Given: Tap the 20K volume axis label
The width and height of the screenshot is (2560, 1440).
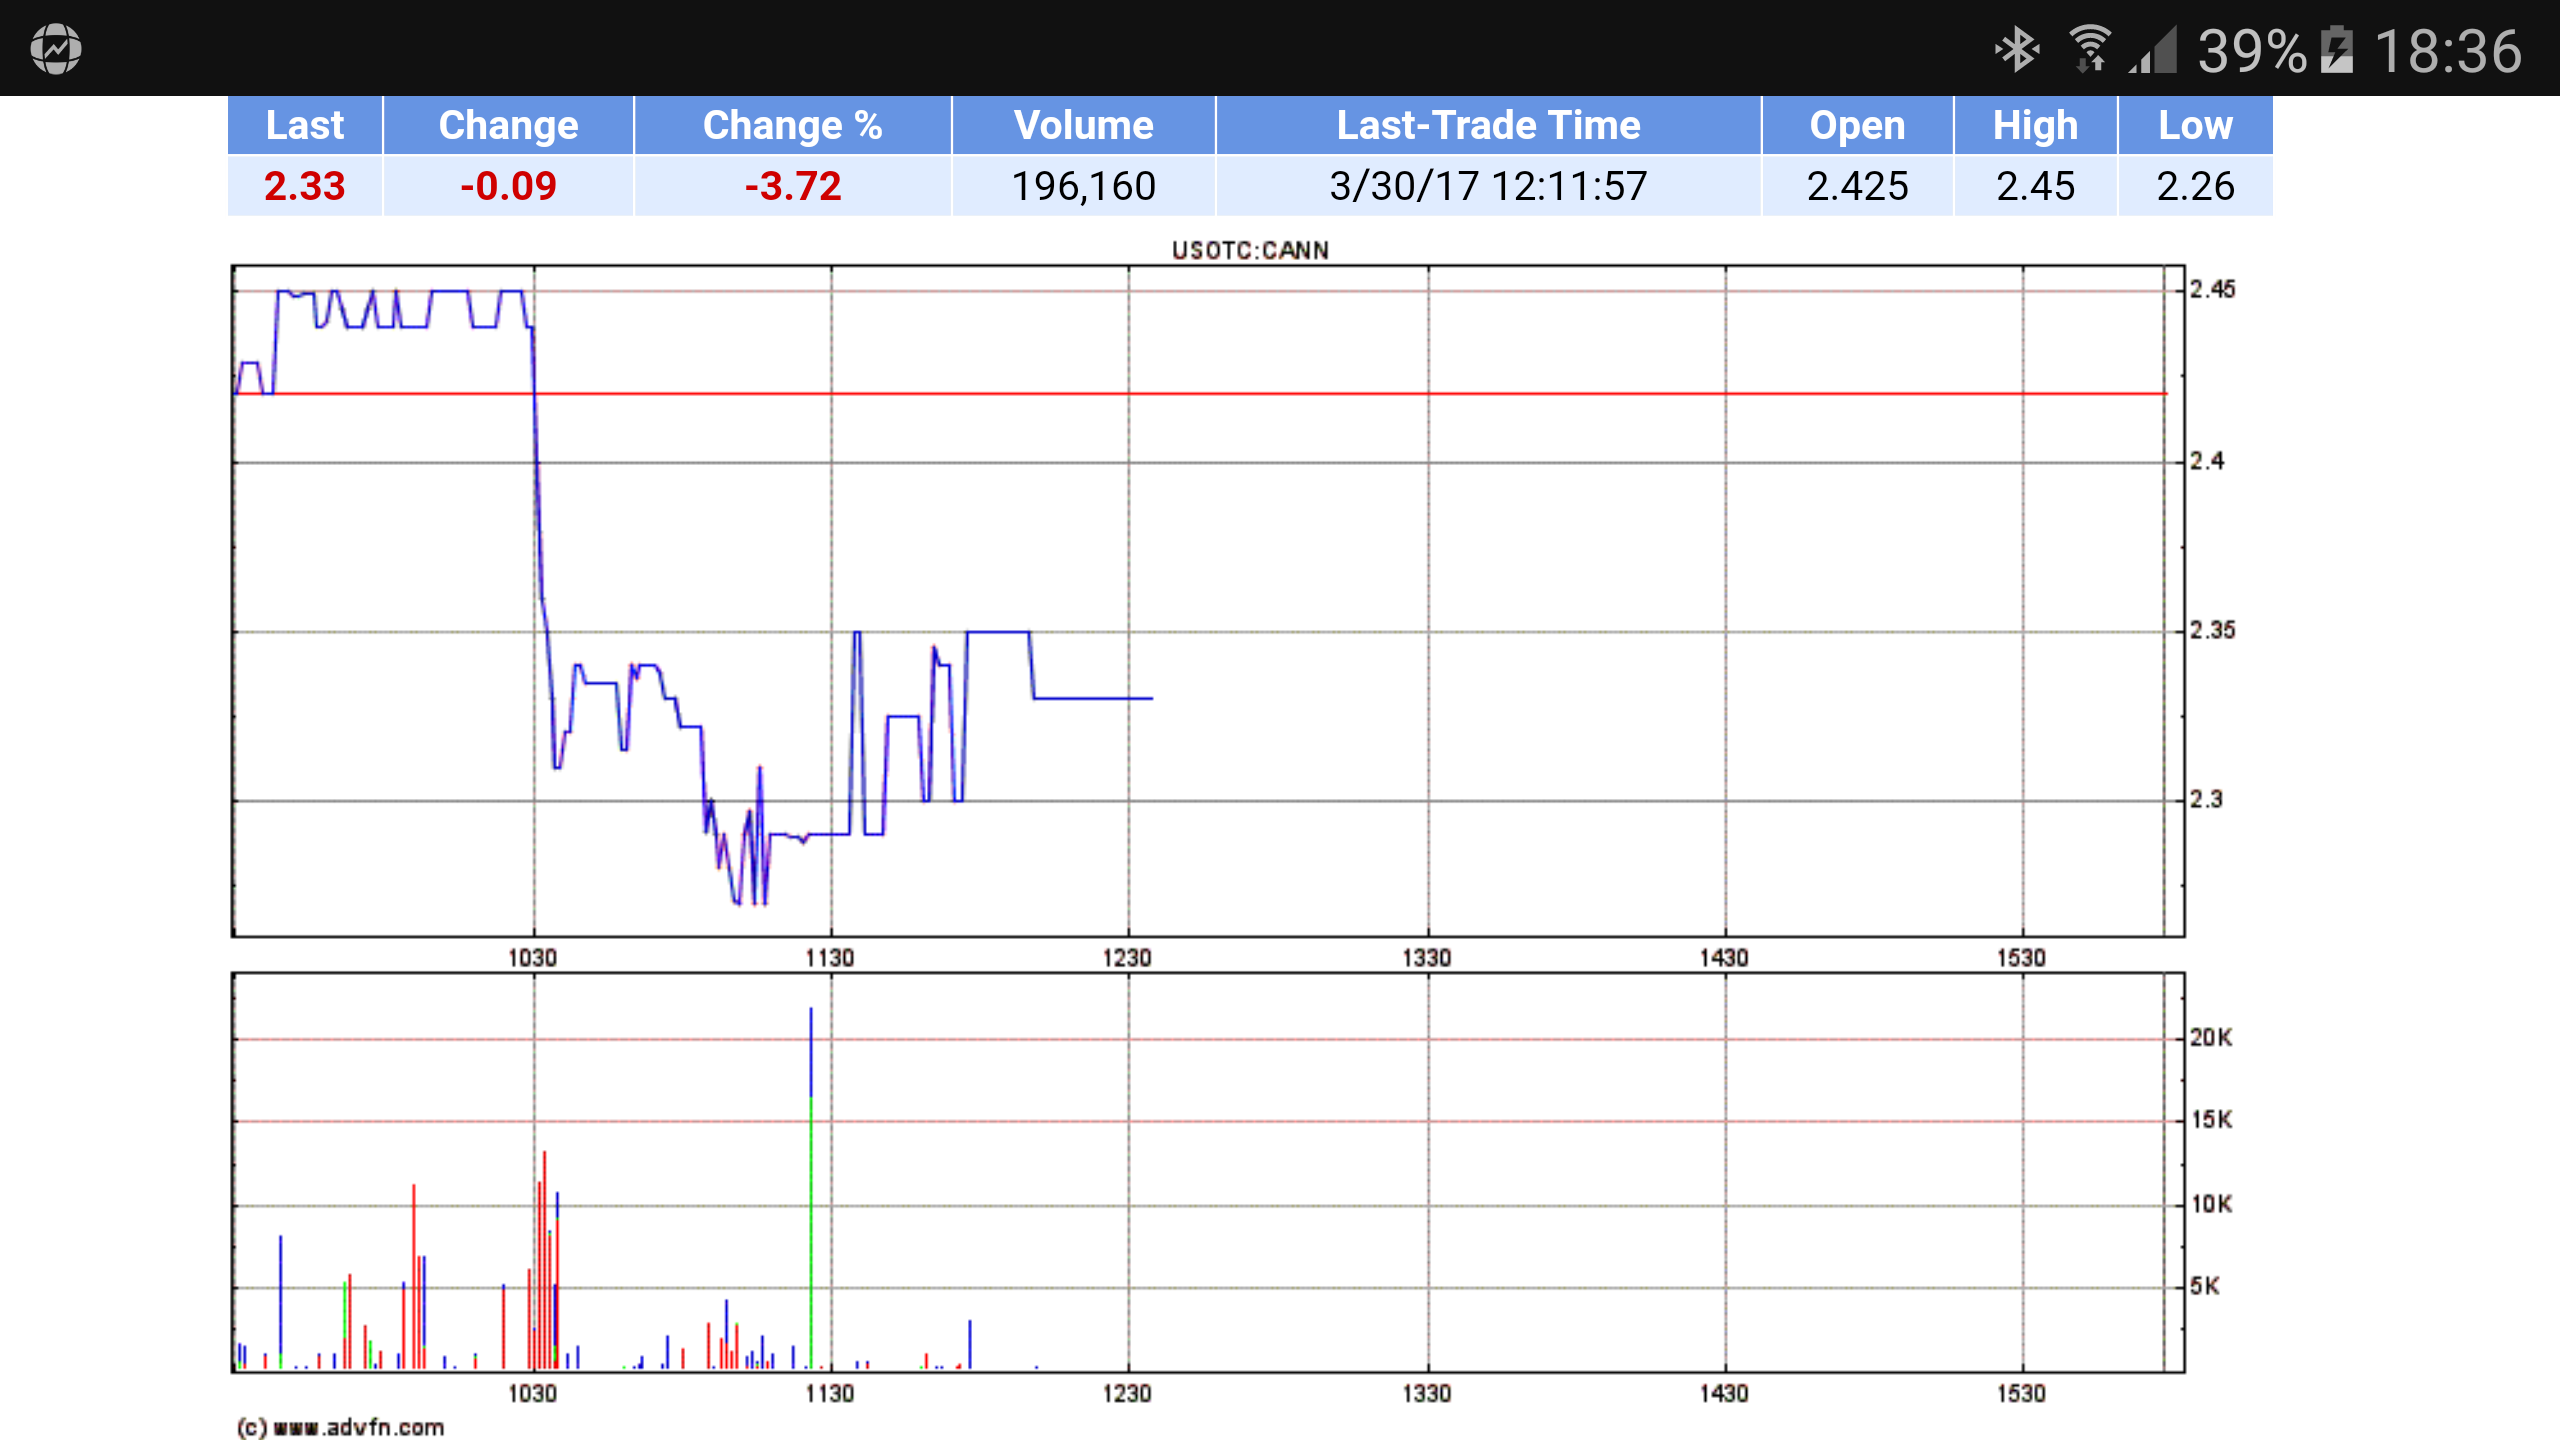Looking at the screenshot, I should pos(2210,1038).
